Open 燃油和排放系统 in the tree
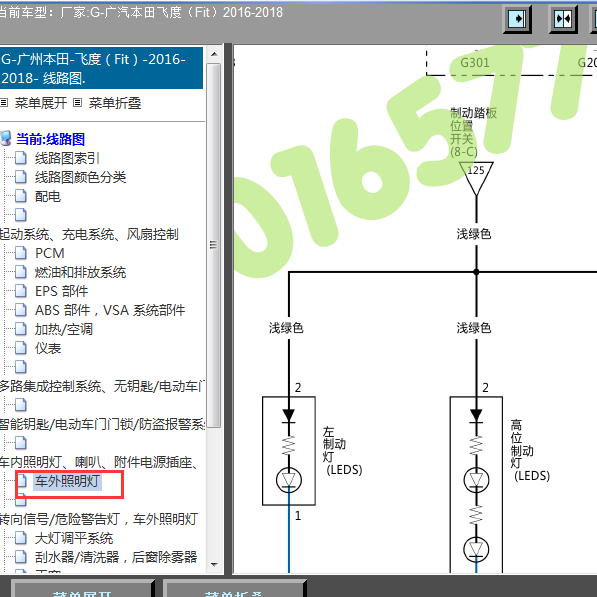The height and width of the screenshot is (597, 597). point(80,272)
